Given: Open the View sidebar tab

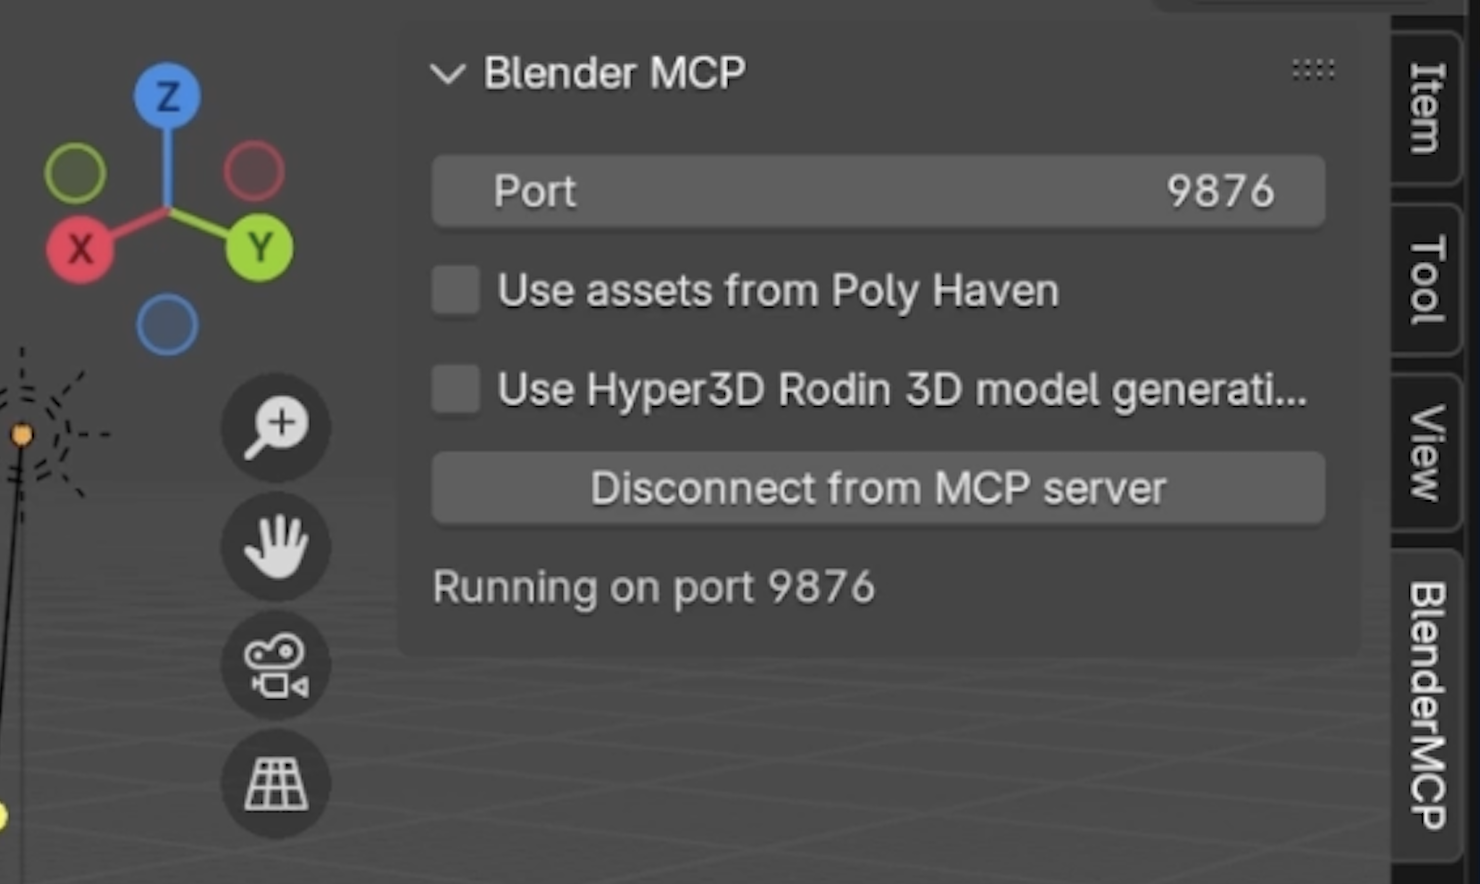Looking at the screenshot, I should pyautogui.click(x=1427, y=452).
